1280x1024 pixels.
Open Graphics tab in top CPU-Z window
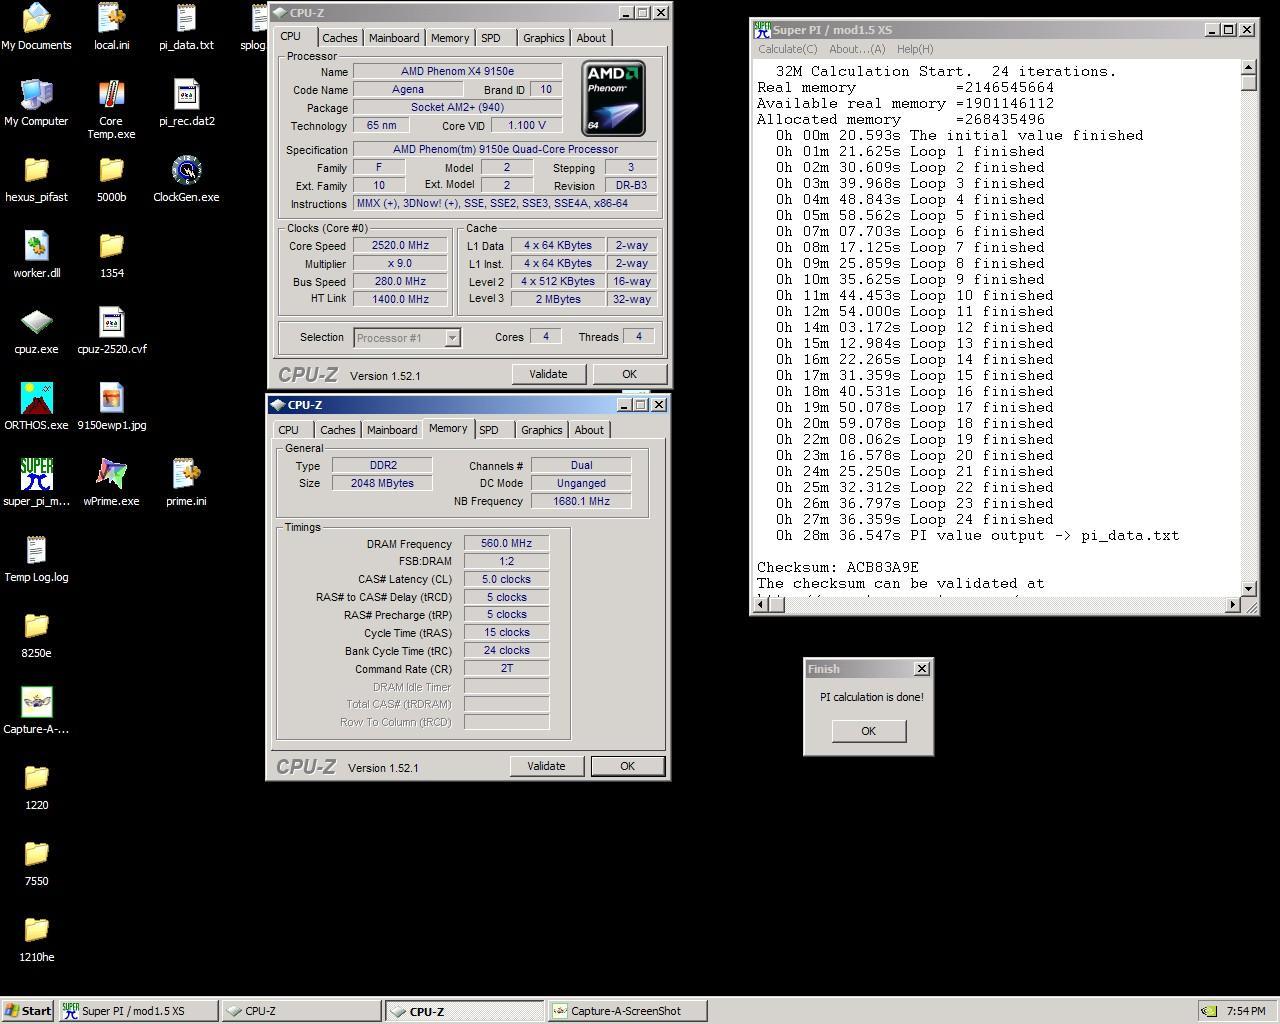[x=543, y=38]
